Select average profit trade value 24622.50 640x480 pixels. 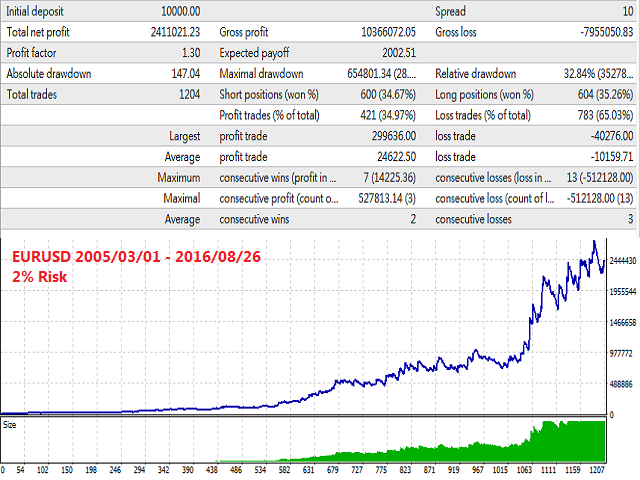pyautogui.click(x=396, y=157)
